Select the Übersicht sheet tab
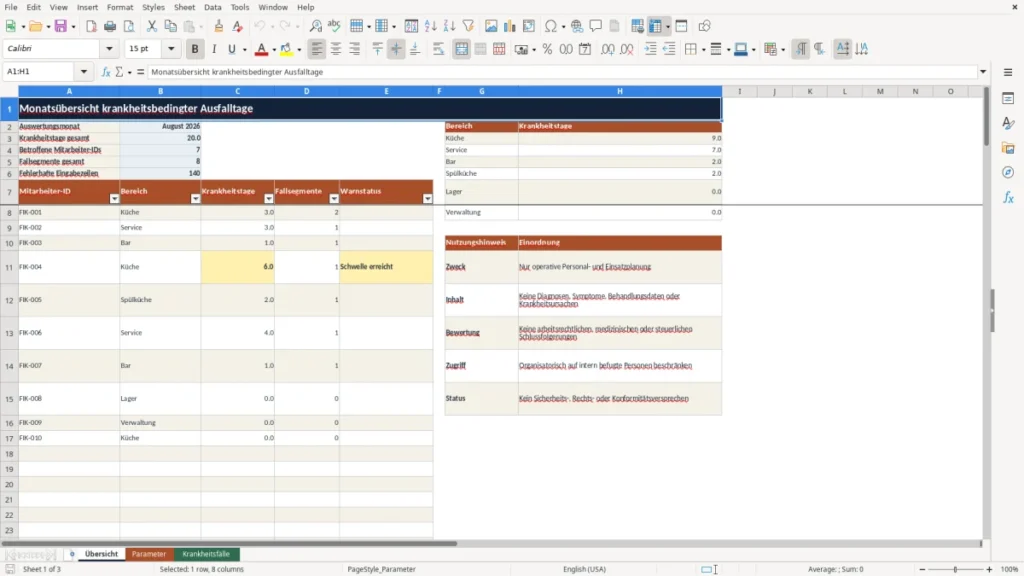Image resolution: width=1024 pixels, height=576 pixels. (x=101, y=554)
